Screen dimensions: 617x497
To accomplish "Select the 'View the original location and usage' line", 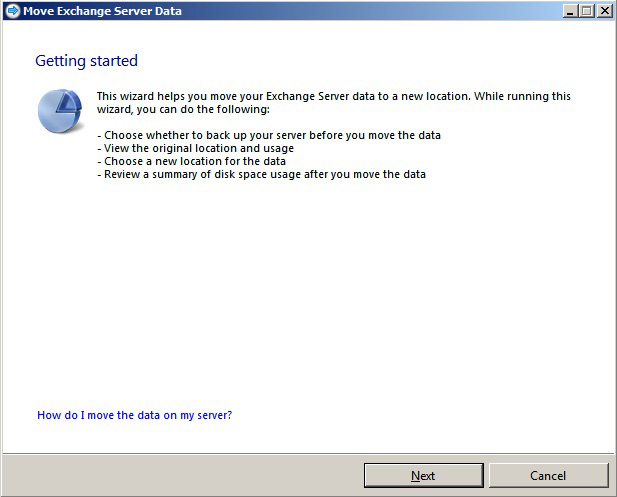I will (x=195, y=148).
